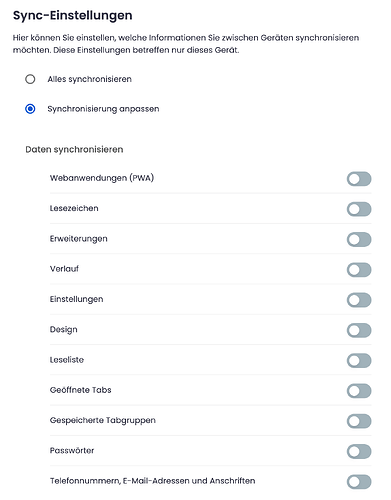This screenshot has height=500, width=391.
Task: Enable the Webanwendungen (PWA) sync toggle
Action: (x=359, y=179)
